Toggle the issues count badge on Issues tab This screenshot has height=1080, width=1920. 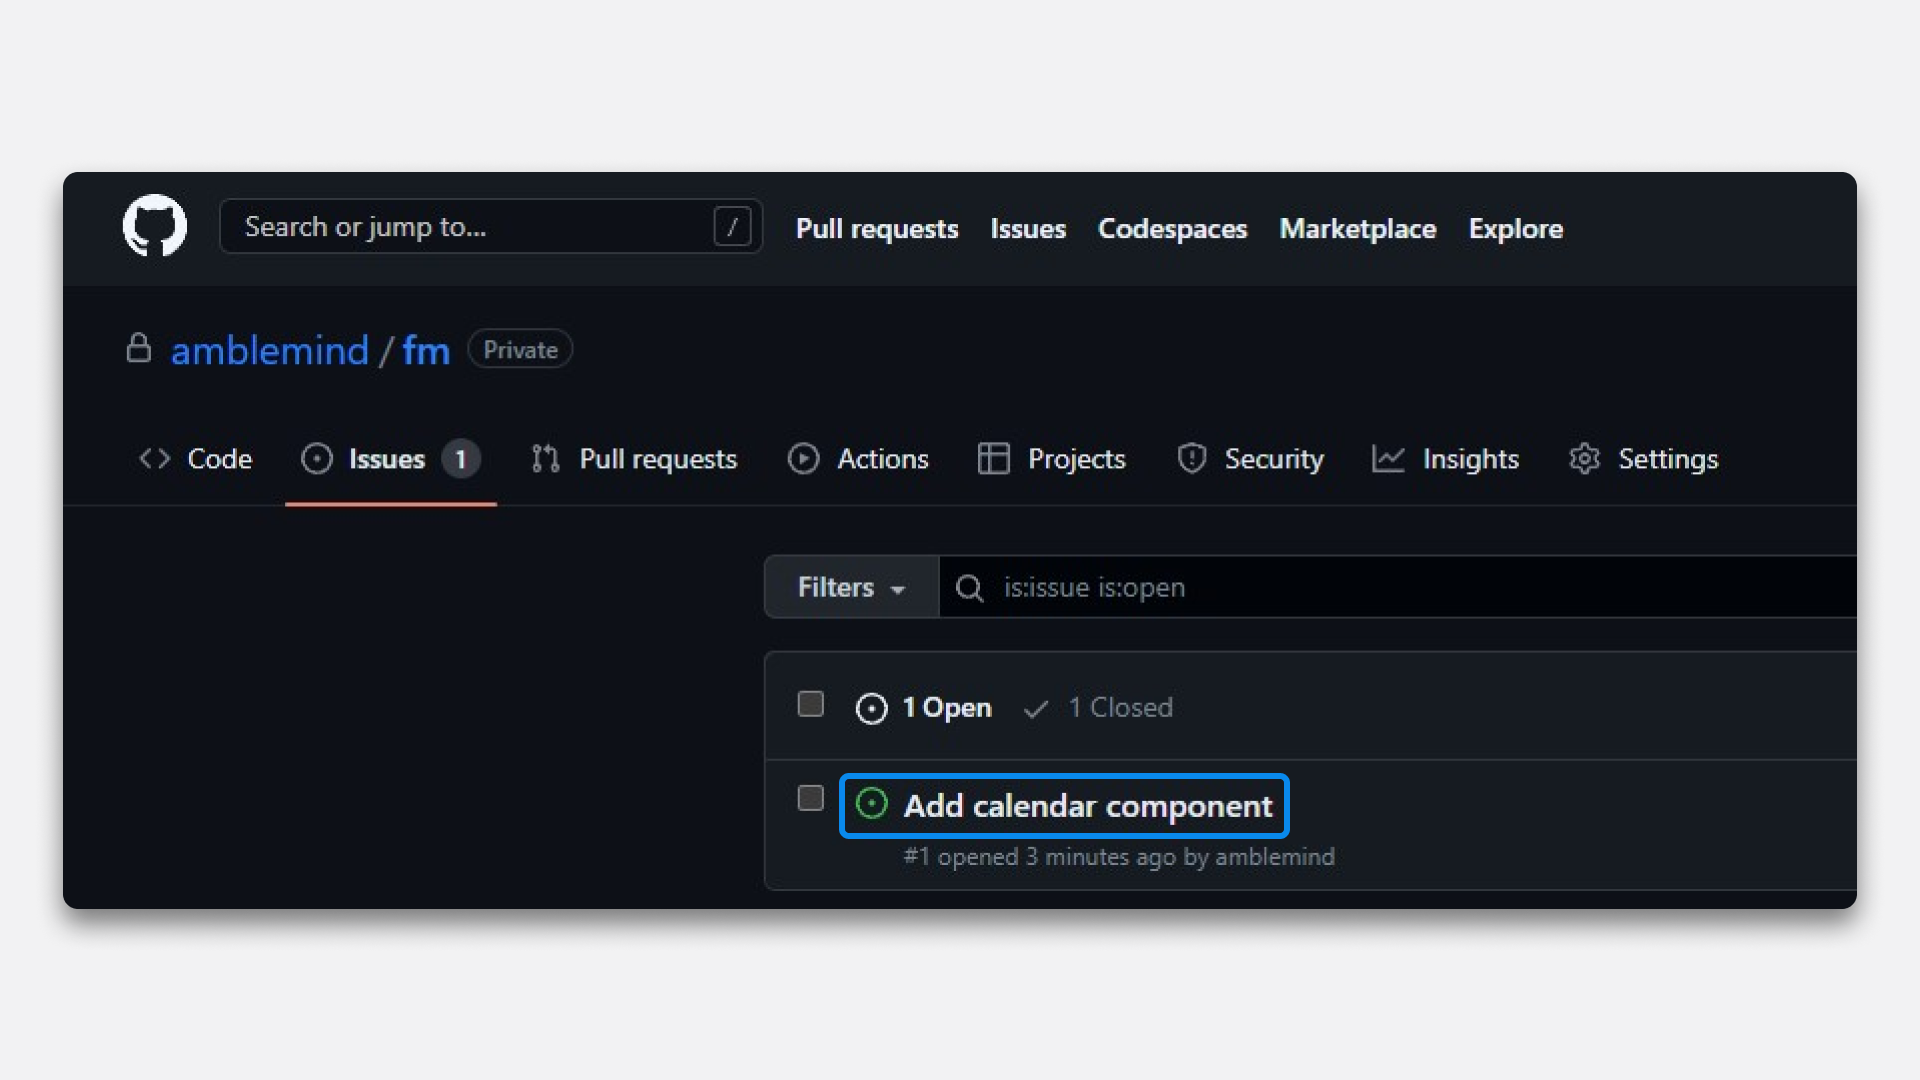point(461,459)
